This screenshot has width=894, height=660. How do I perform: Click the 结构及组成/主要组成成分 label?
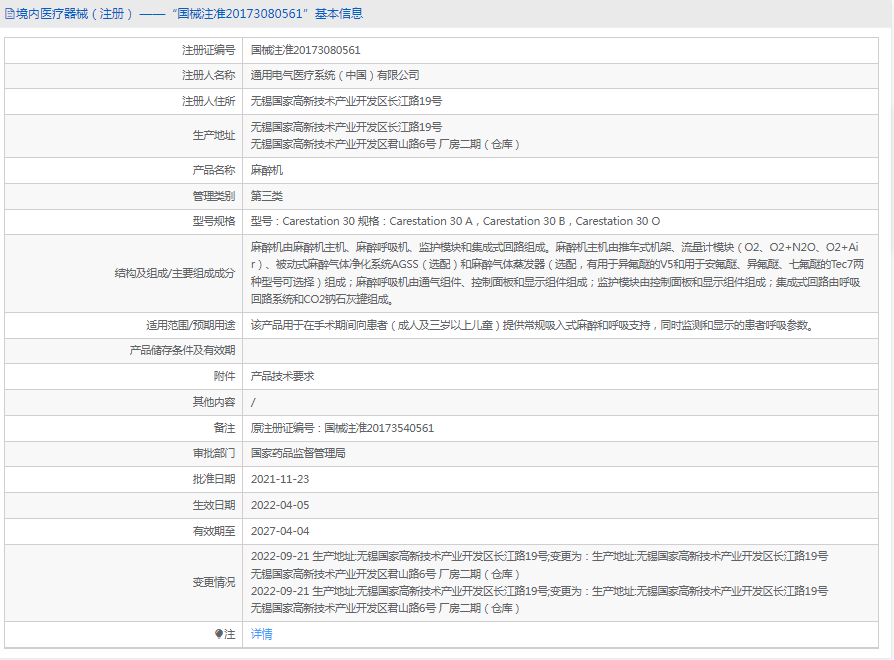click(175, 274)
